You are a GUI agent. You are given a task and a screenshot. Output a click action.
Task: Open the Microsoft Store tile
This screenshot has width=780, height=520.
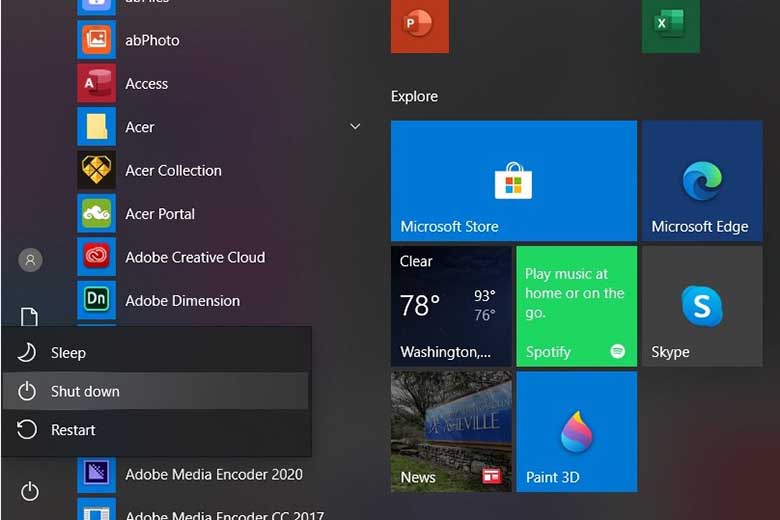pos(513,181)
